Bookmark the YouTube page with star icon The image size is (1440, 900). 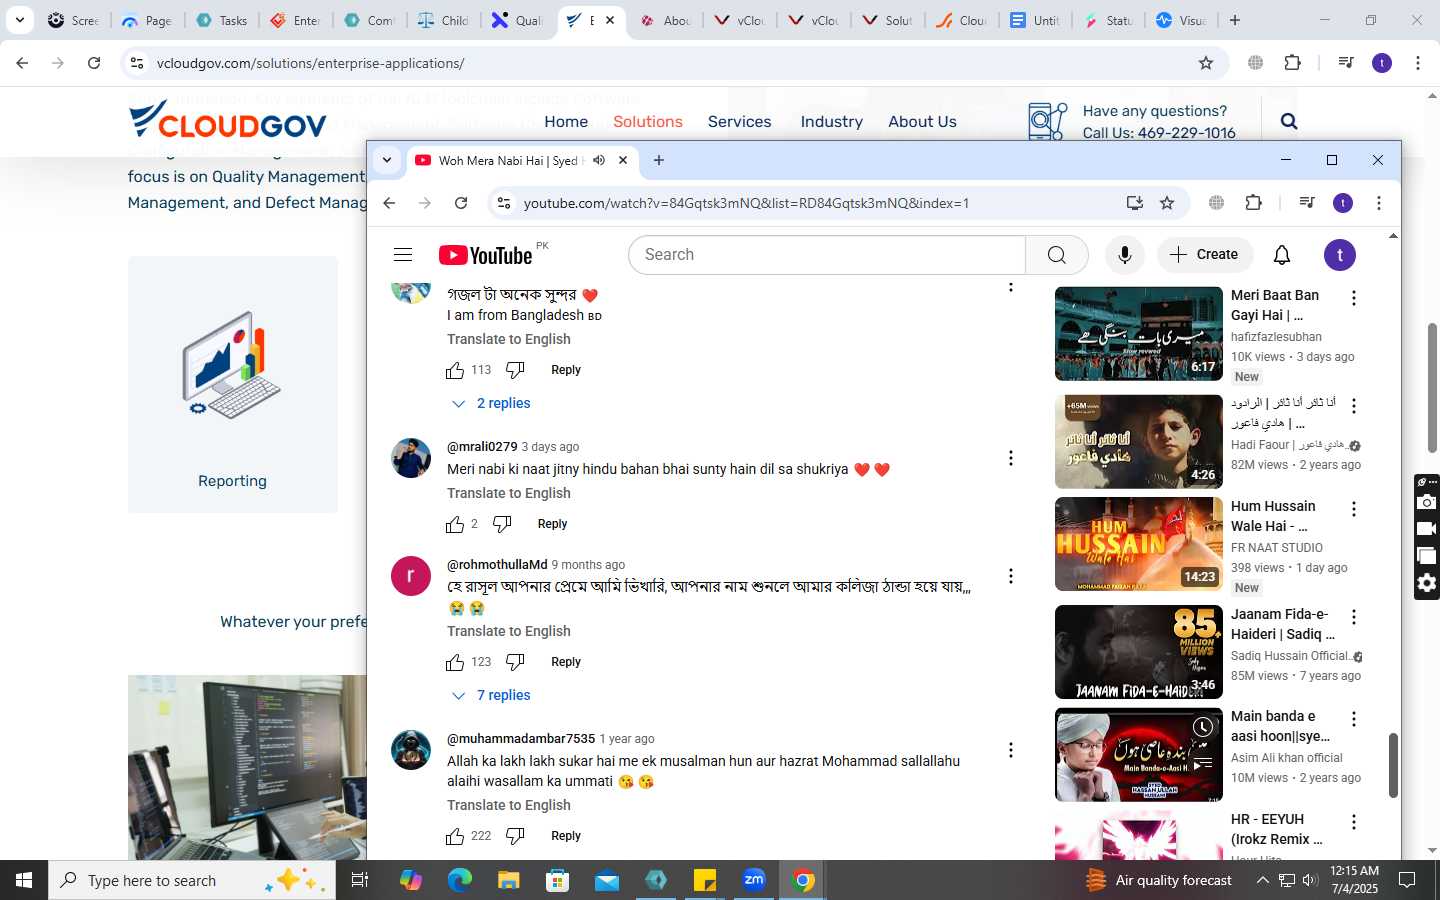pyautogui.click(x=1167, y=203)
